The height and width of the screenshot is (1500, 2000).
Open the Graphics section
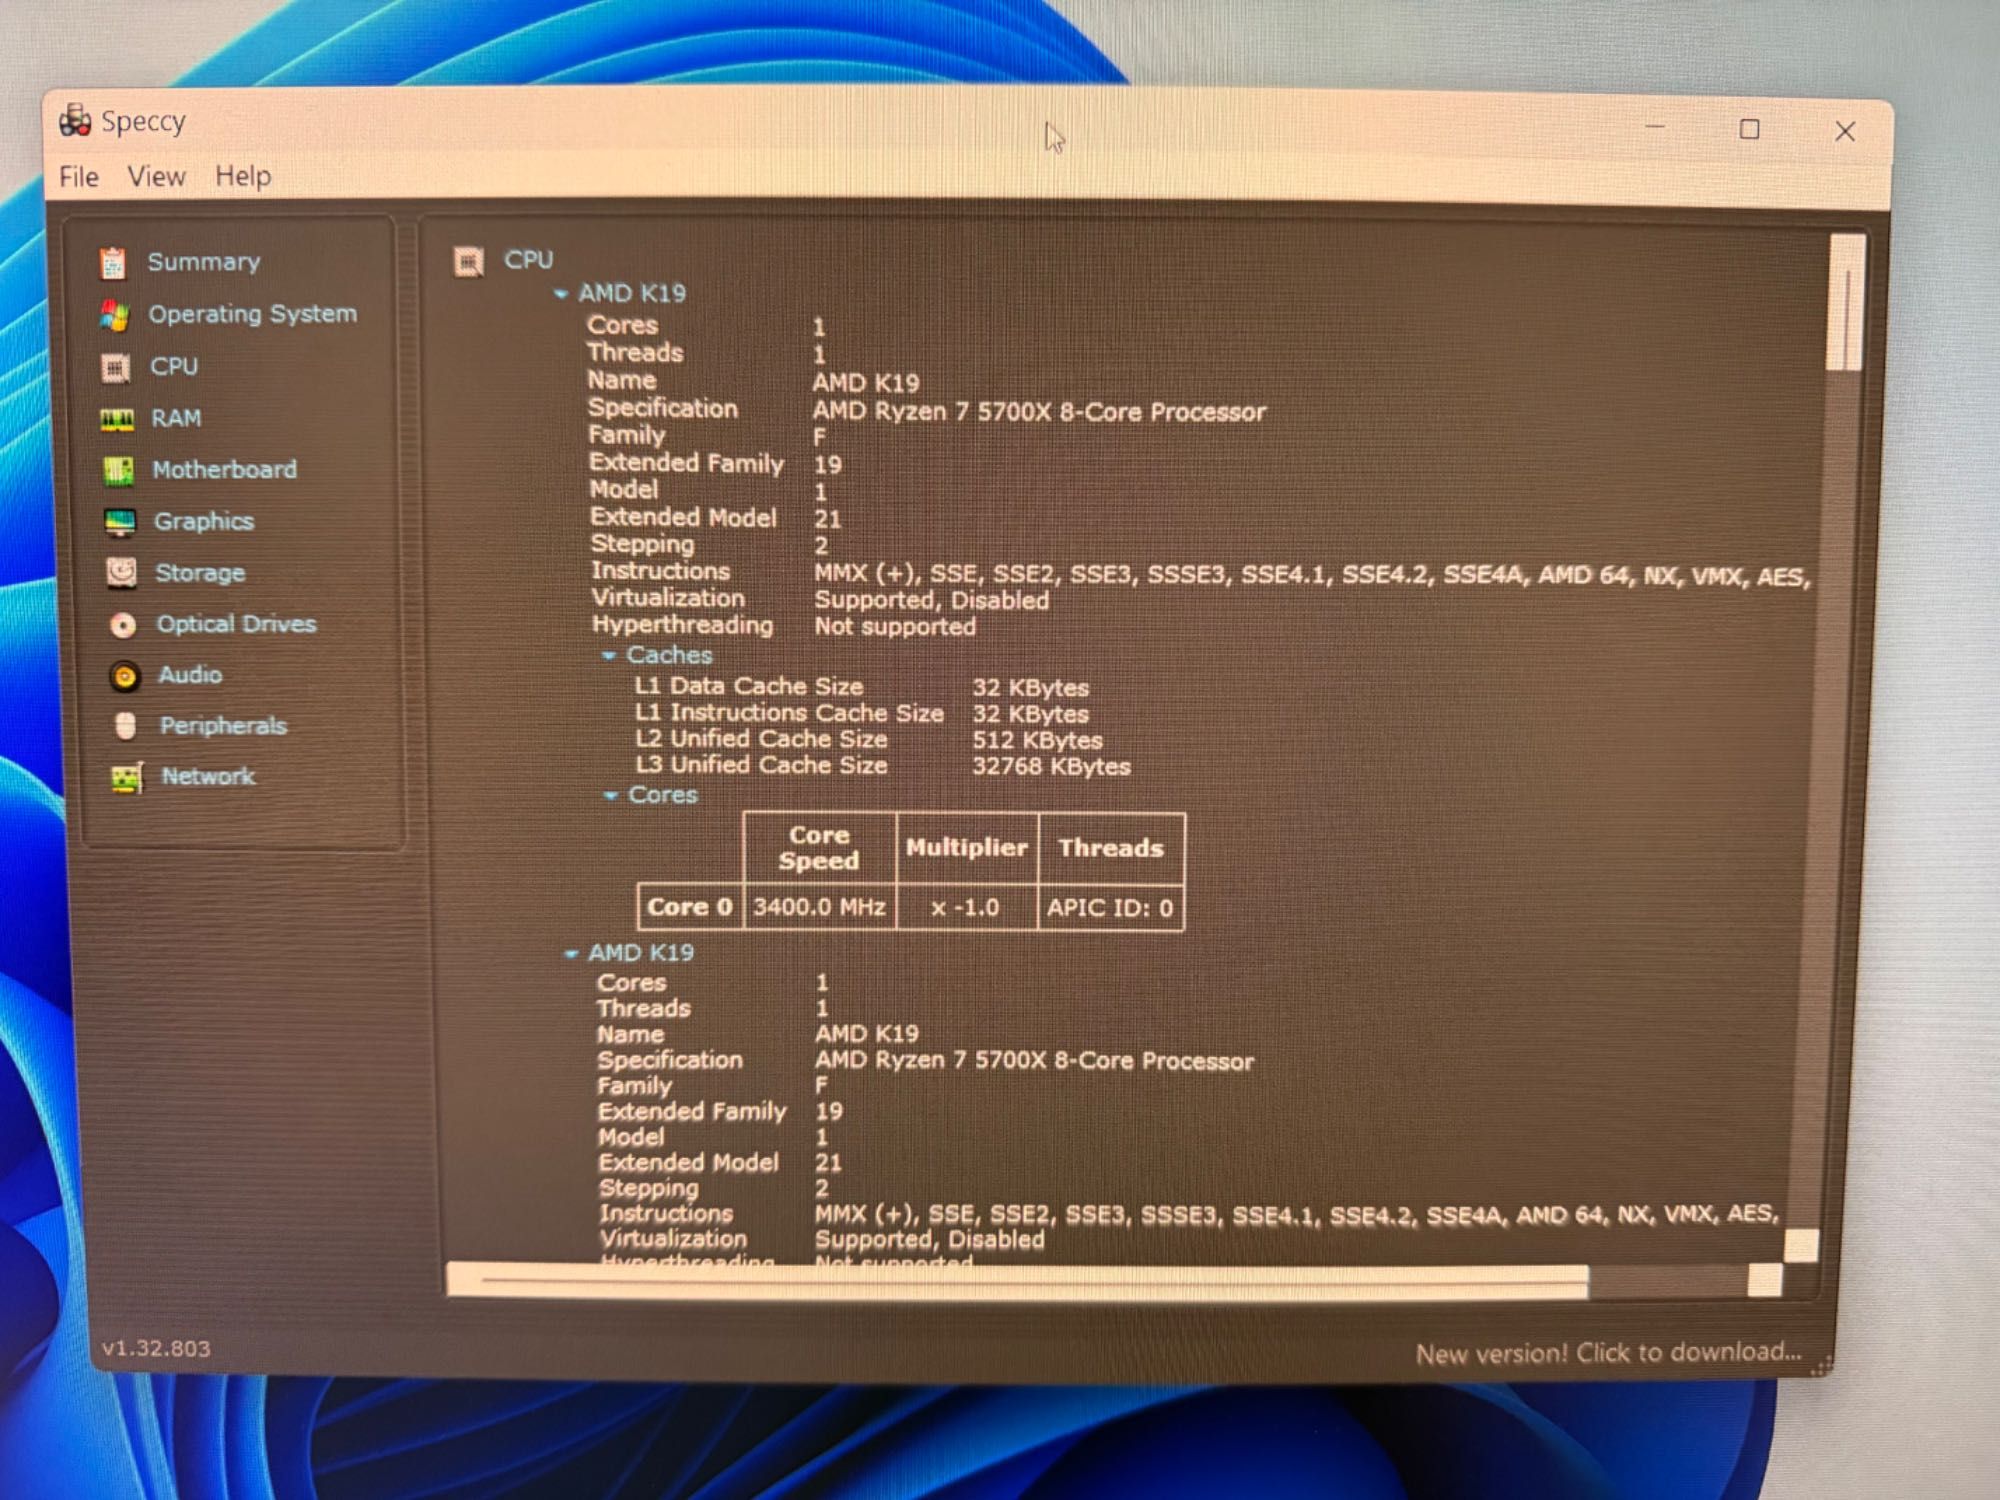(204, 521)
